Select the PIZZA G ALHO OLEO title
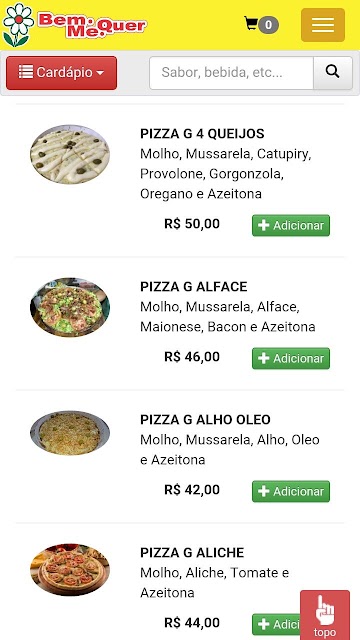The height and width of the screenshot is (640, 360). (205, 420)
